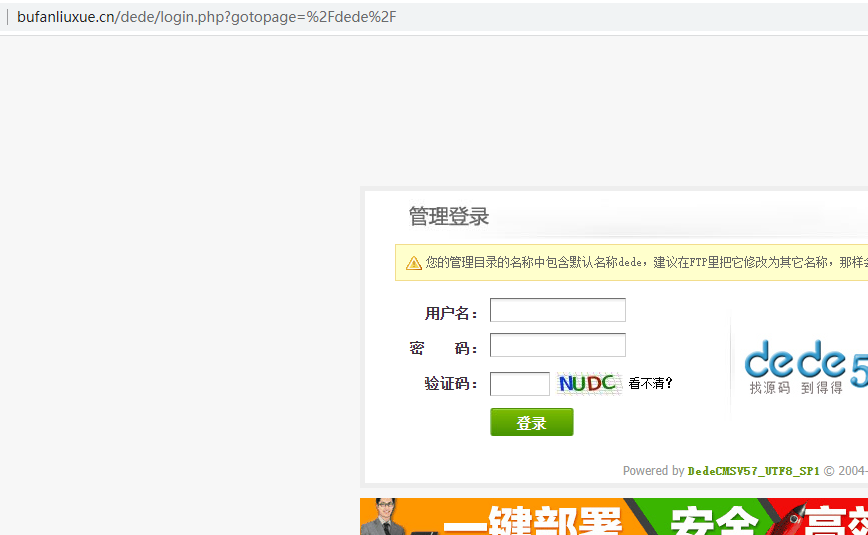This screenshot has height=535, width=868.
Task: Click the 看不清? refresh captcha link
Action: point(650,383)
